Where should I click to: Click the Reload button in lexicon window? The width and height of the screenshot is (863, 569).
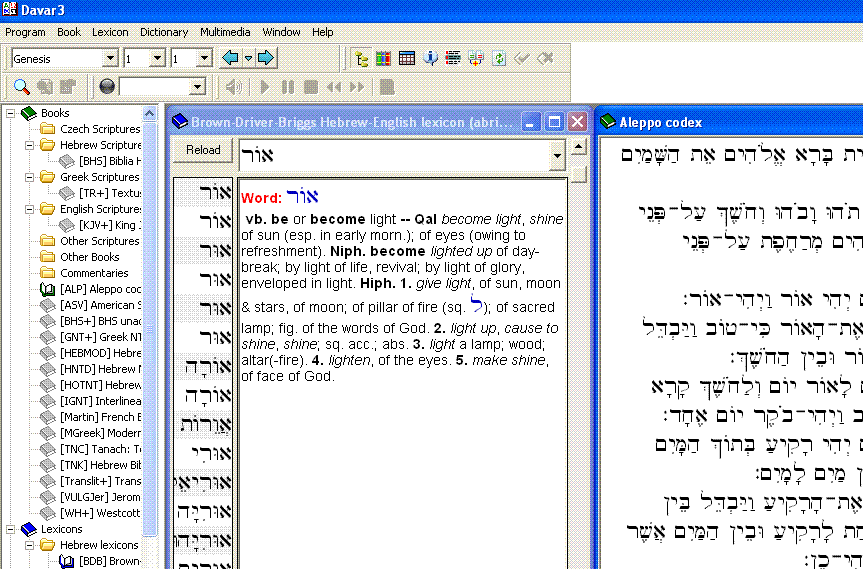tap(203, 150)
